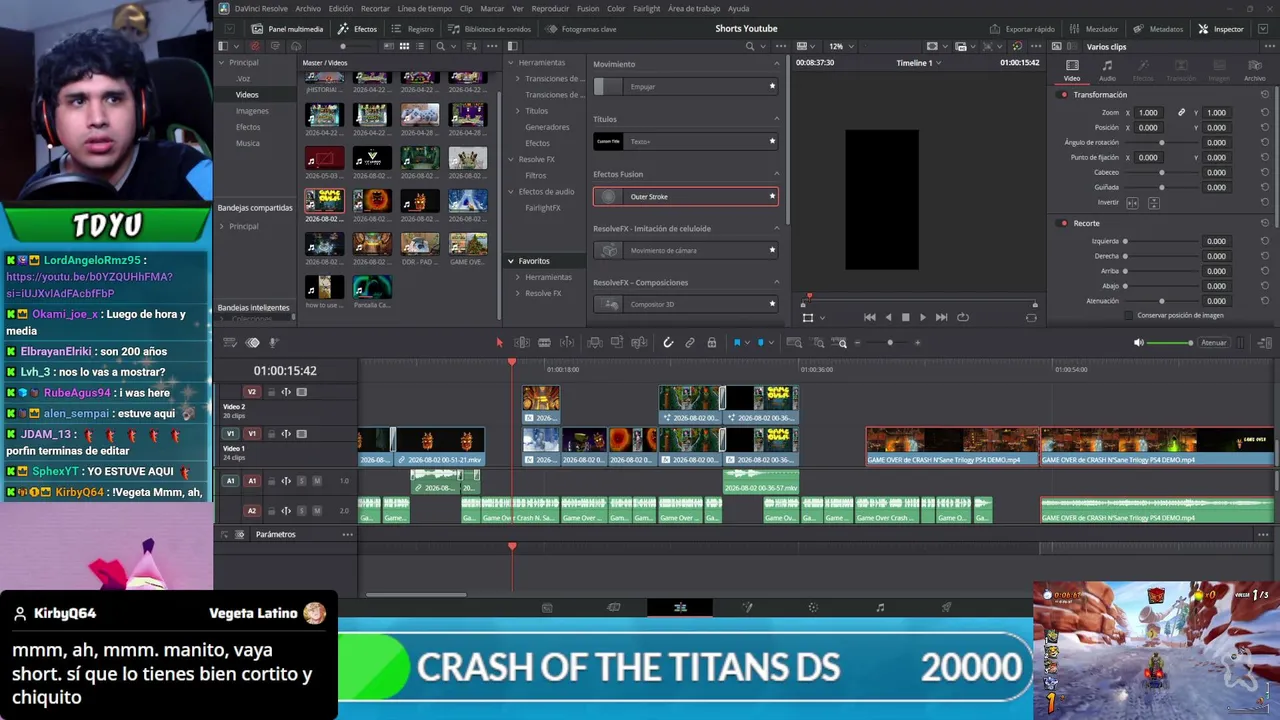Flip the clip horizontally
The image size is (1280, 720).
pyautogui.click(x=1132, y=203)
